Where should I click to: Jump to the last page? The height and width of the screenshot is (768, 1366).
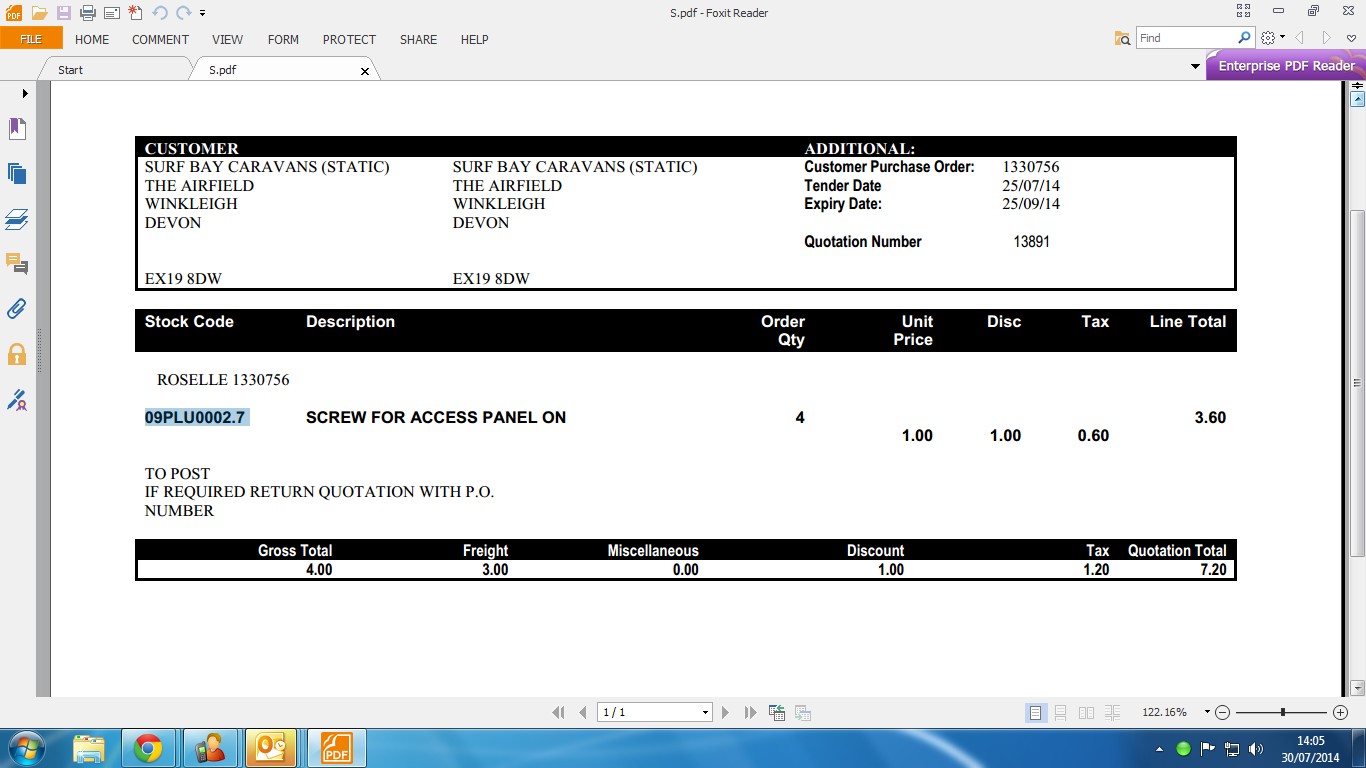click(751, 713)
